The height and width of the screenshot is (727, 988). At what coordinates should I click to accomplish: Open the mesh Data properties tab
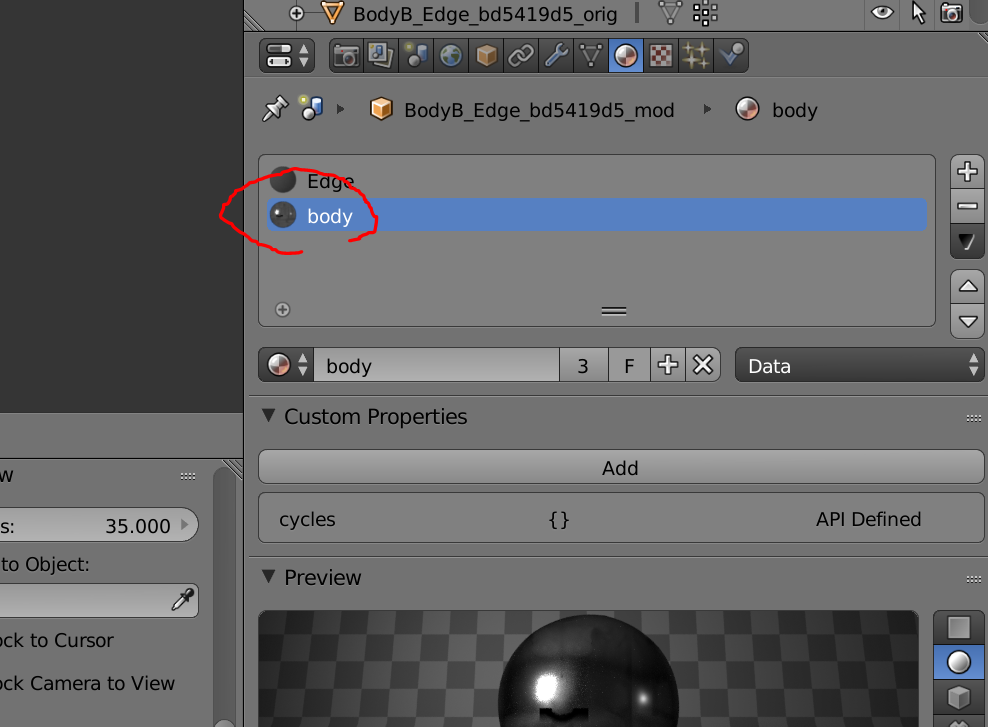pos(591,55)
